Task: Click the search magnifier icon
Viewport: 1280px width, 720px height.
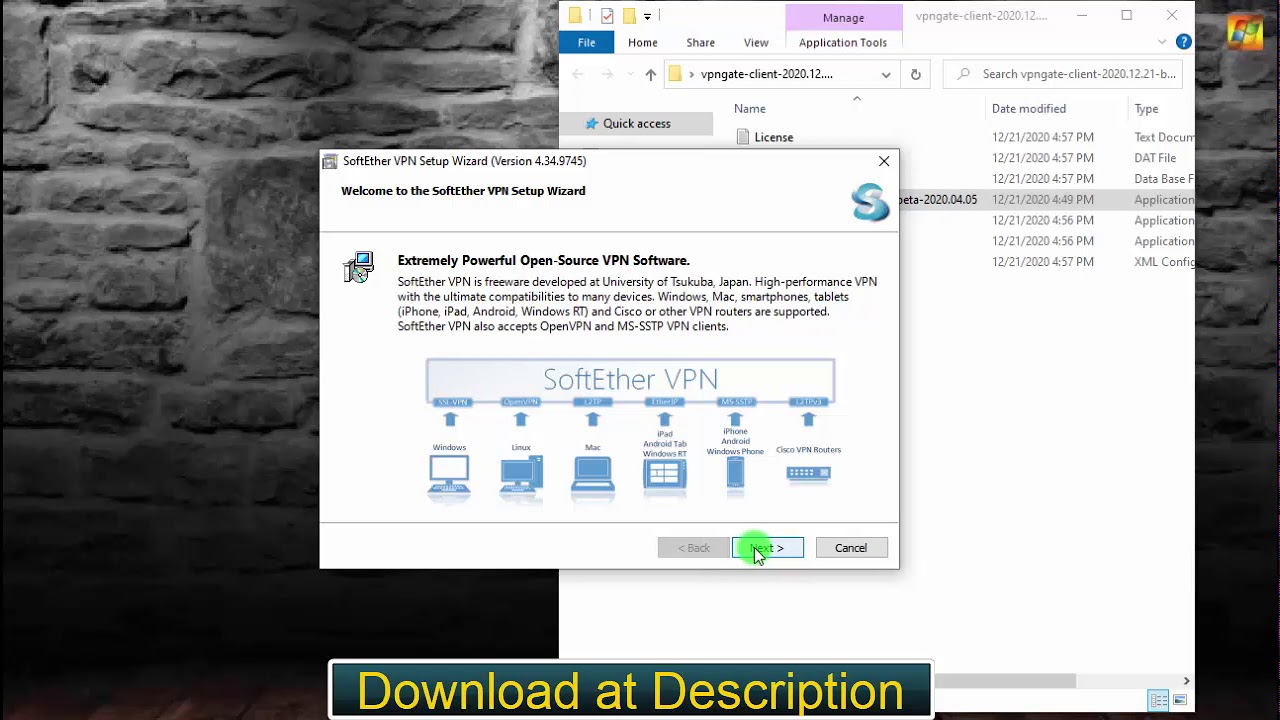Action: (962, 74)
